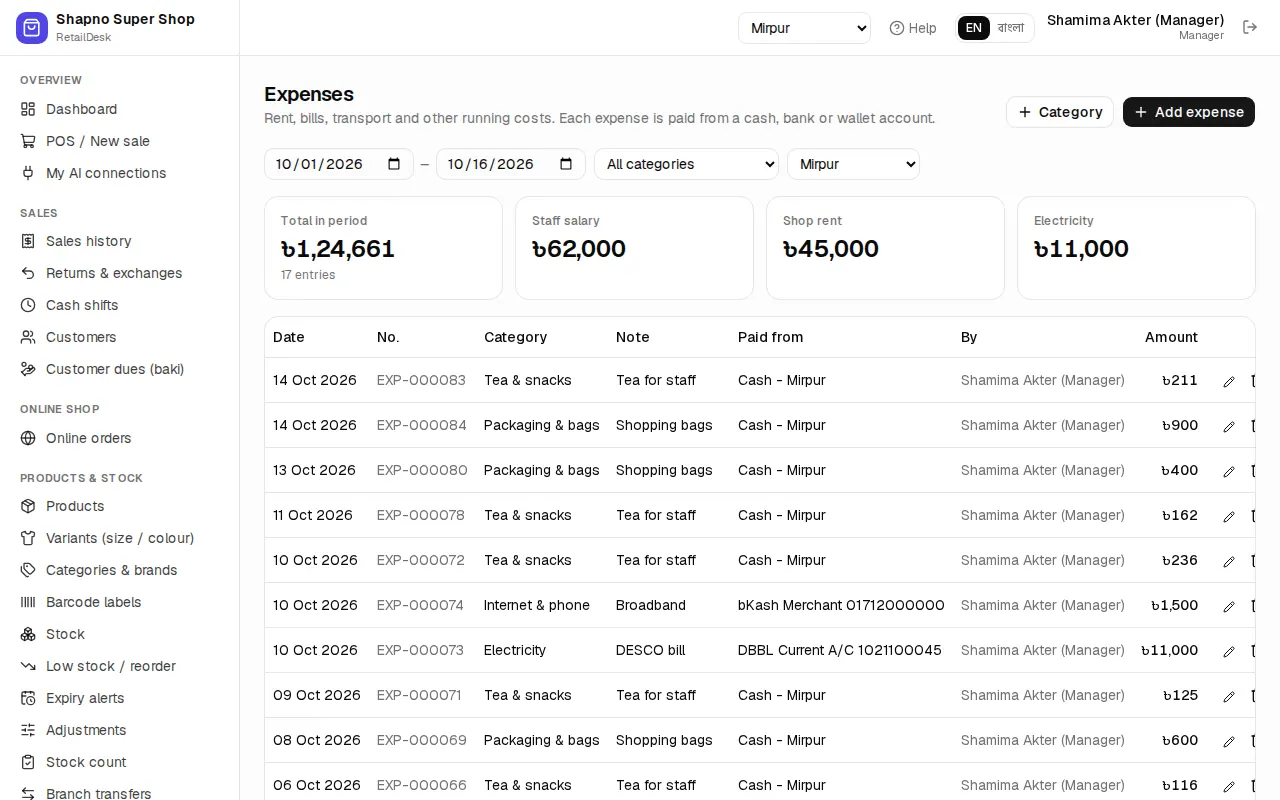This screenshot has width=1280, height=800.
Task: Switch language to বাংলা
Action: [x=1011, y=28]
